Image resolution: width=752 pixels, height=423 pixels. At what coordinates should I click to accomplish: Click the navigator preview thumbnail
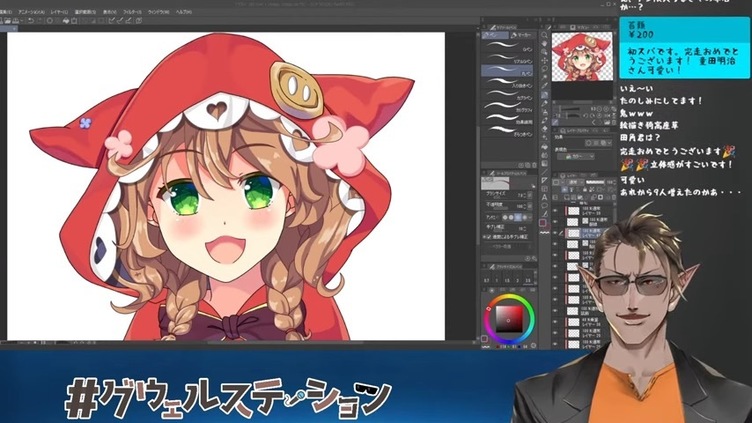pos(582,58)
